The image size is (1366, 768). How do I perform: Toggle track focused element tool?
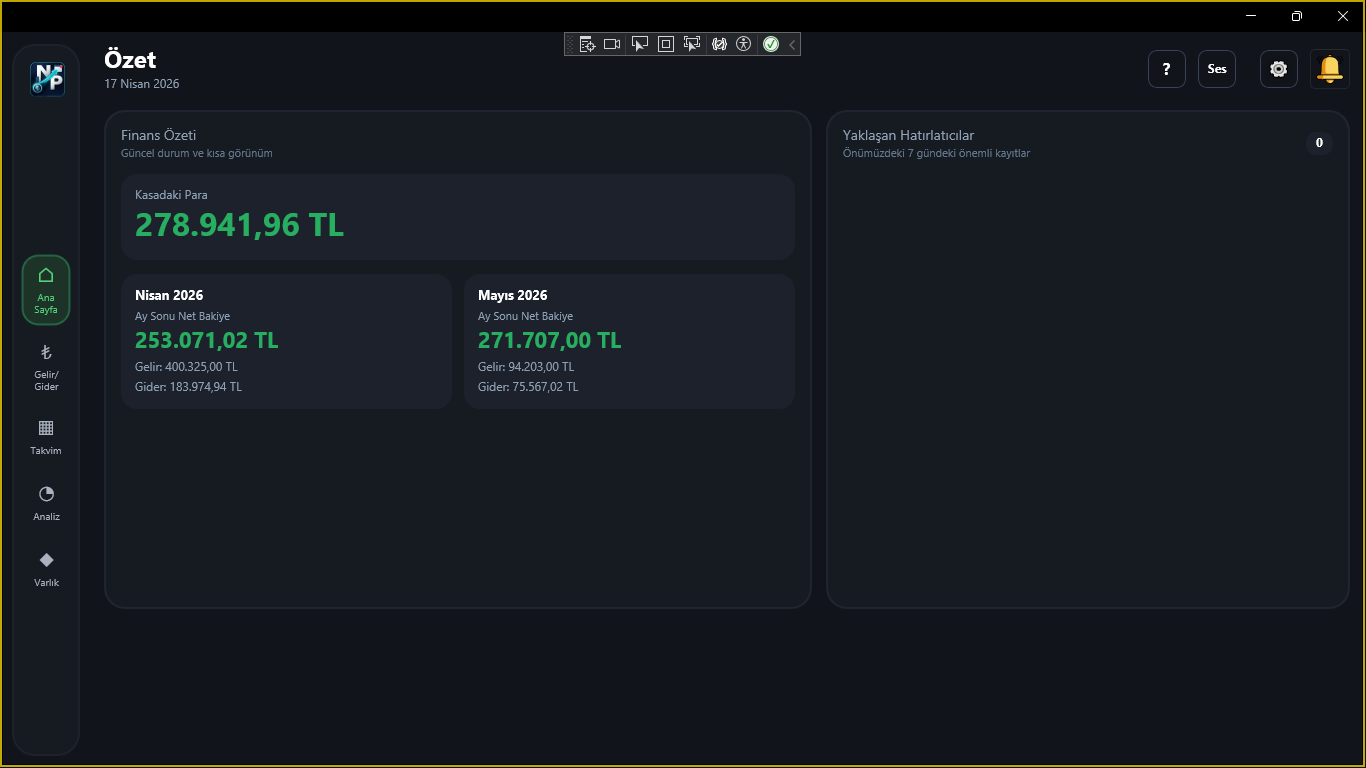click(x=692, y=44)
